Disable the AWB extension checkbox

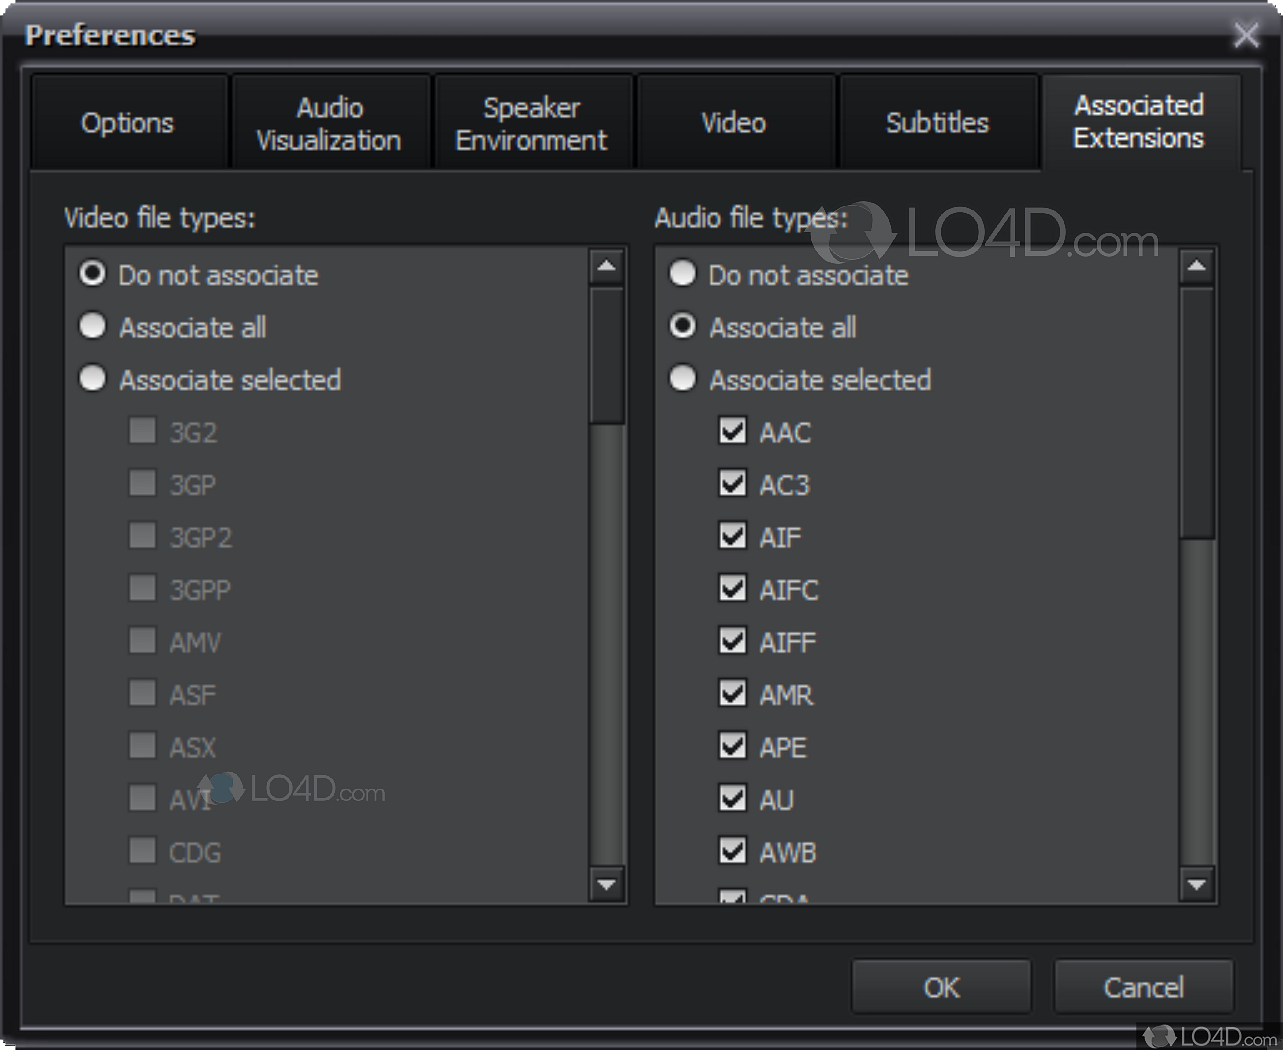732,850
